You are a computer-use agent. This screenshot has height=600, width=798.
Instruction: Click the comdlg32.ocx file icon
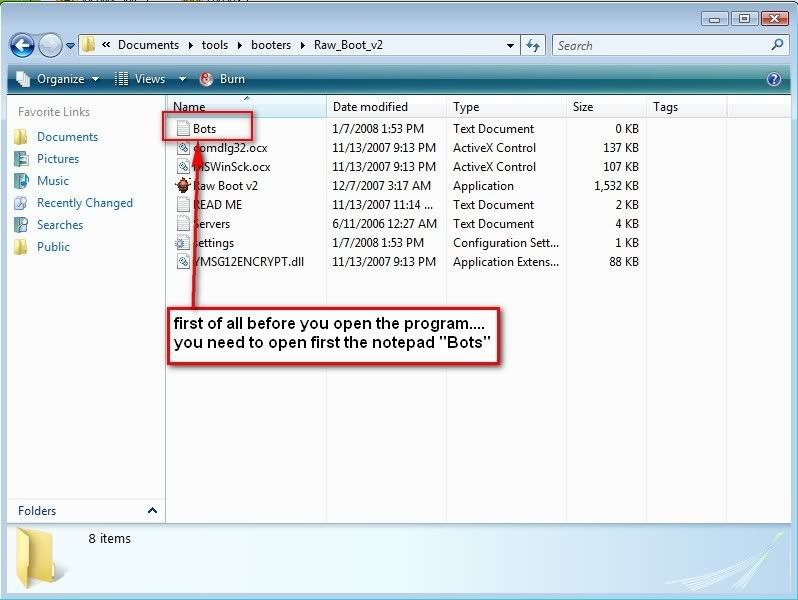(183, 148)
